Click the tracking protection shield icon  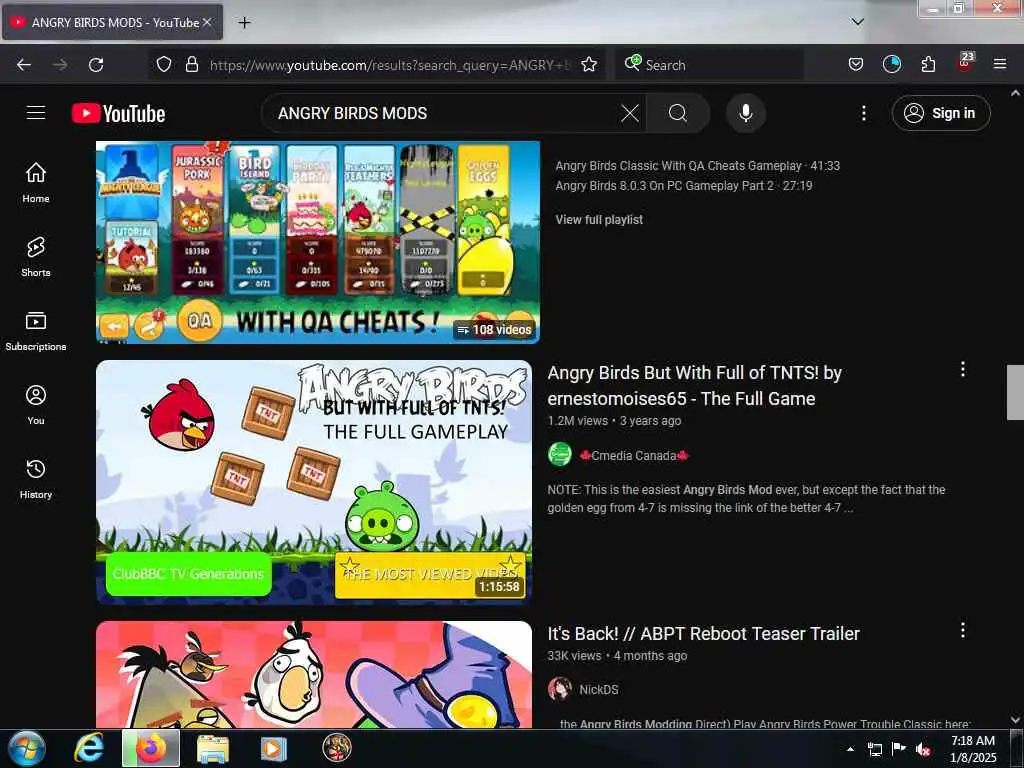pos(164,64)
